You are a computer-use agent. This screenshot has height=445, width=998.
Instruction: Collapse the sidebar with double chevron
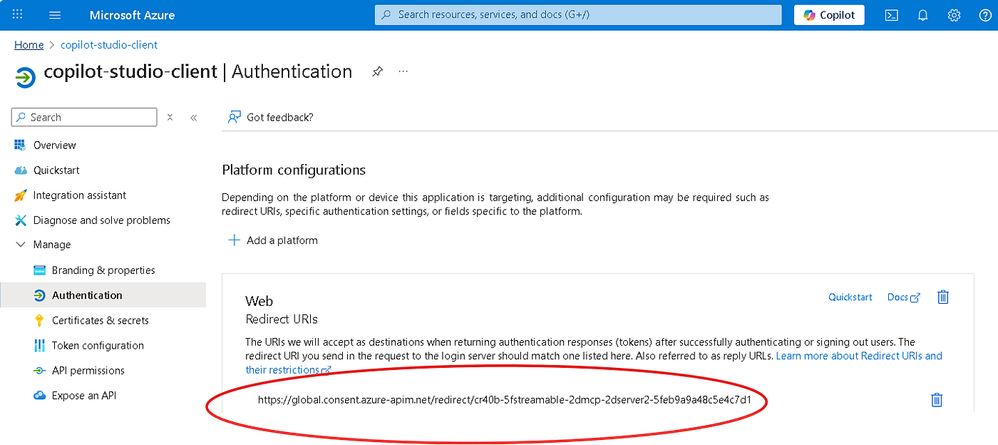click(193, 117)
